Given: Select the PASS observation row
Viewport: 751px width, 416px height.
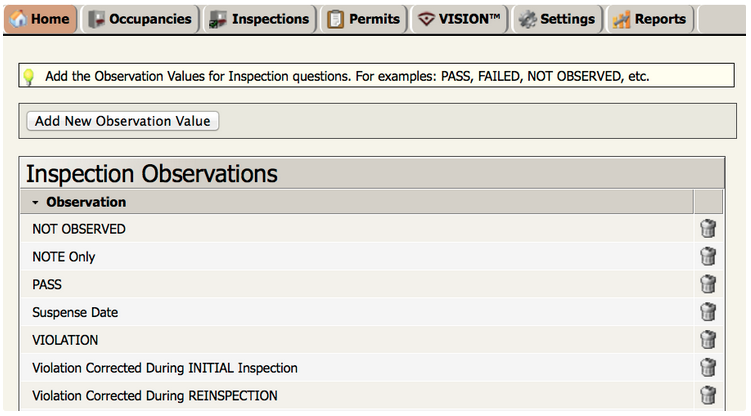Looking at the screenshot, I should point(357,284).
